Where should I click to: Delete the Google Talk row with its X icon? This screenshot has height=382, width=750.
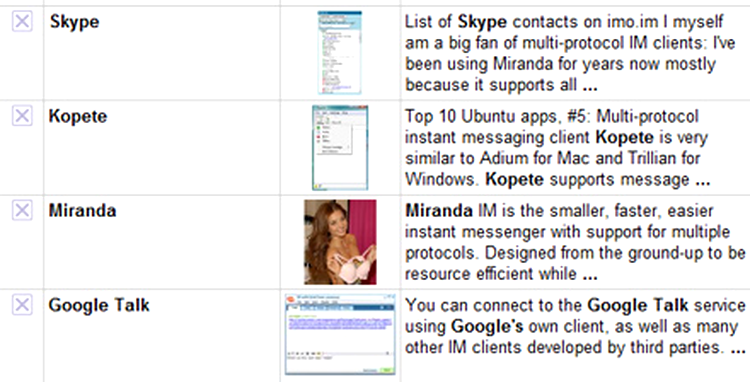22,305
